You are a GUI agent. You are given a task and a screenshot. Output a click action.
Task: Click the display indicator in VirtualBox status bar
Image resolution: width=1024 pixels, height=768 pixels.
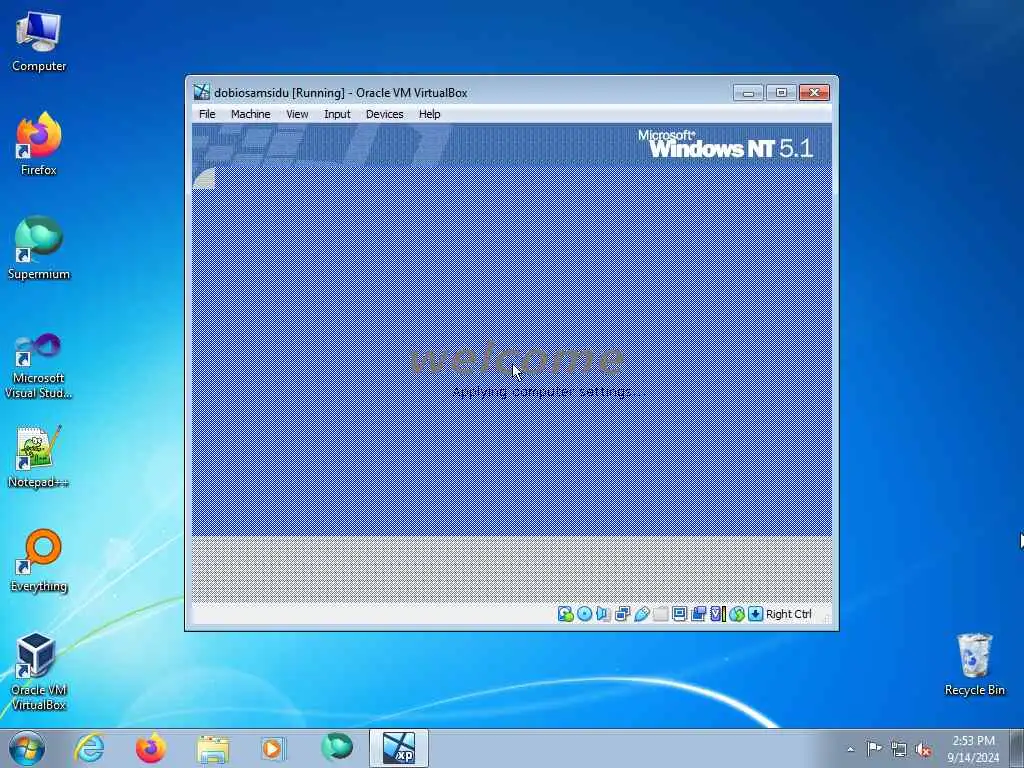pos(679,614)
